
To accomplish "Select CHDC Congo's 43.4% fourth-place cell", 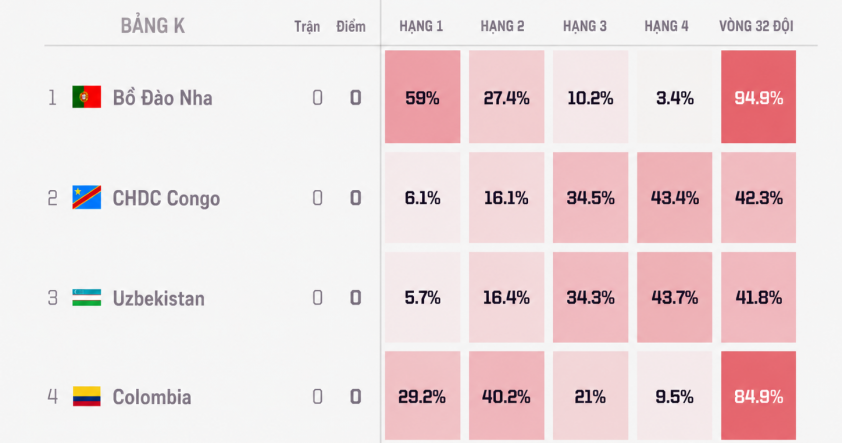I will [674, 198].
